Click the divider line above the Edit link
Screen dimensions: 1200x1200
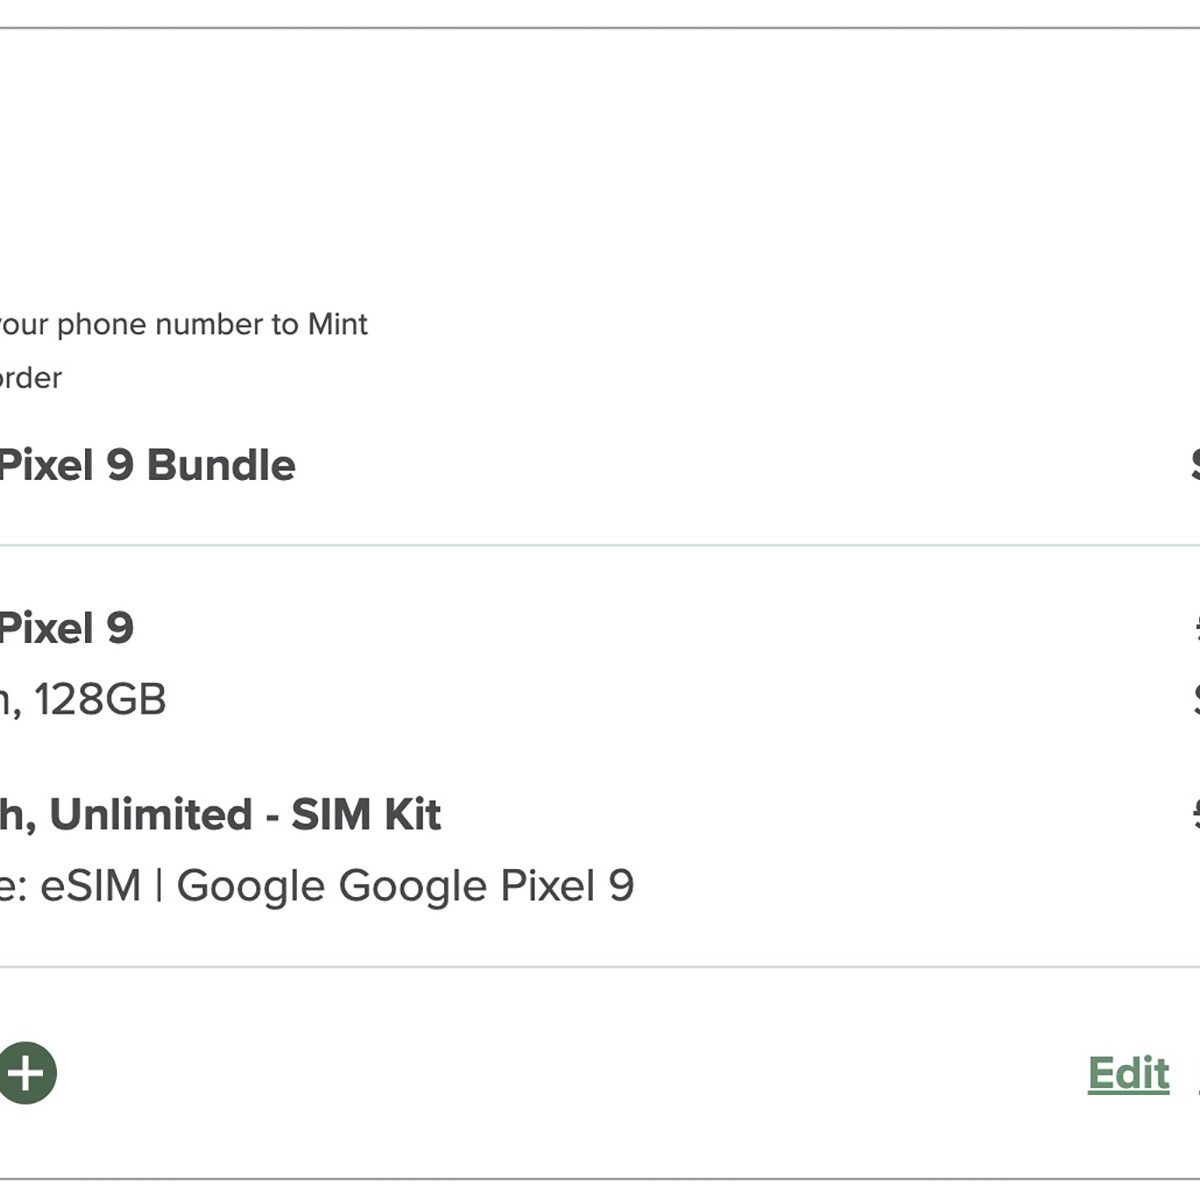600,967
